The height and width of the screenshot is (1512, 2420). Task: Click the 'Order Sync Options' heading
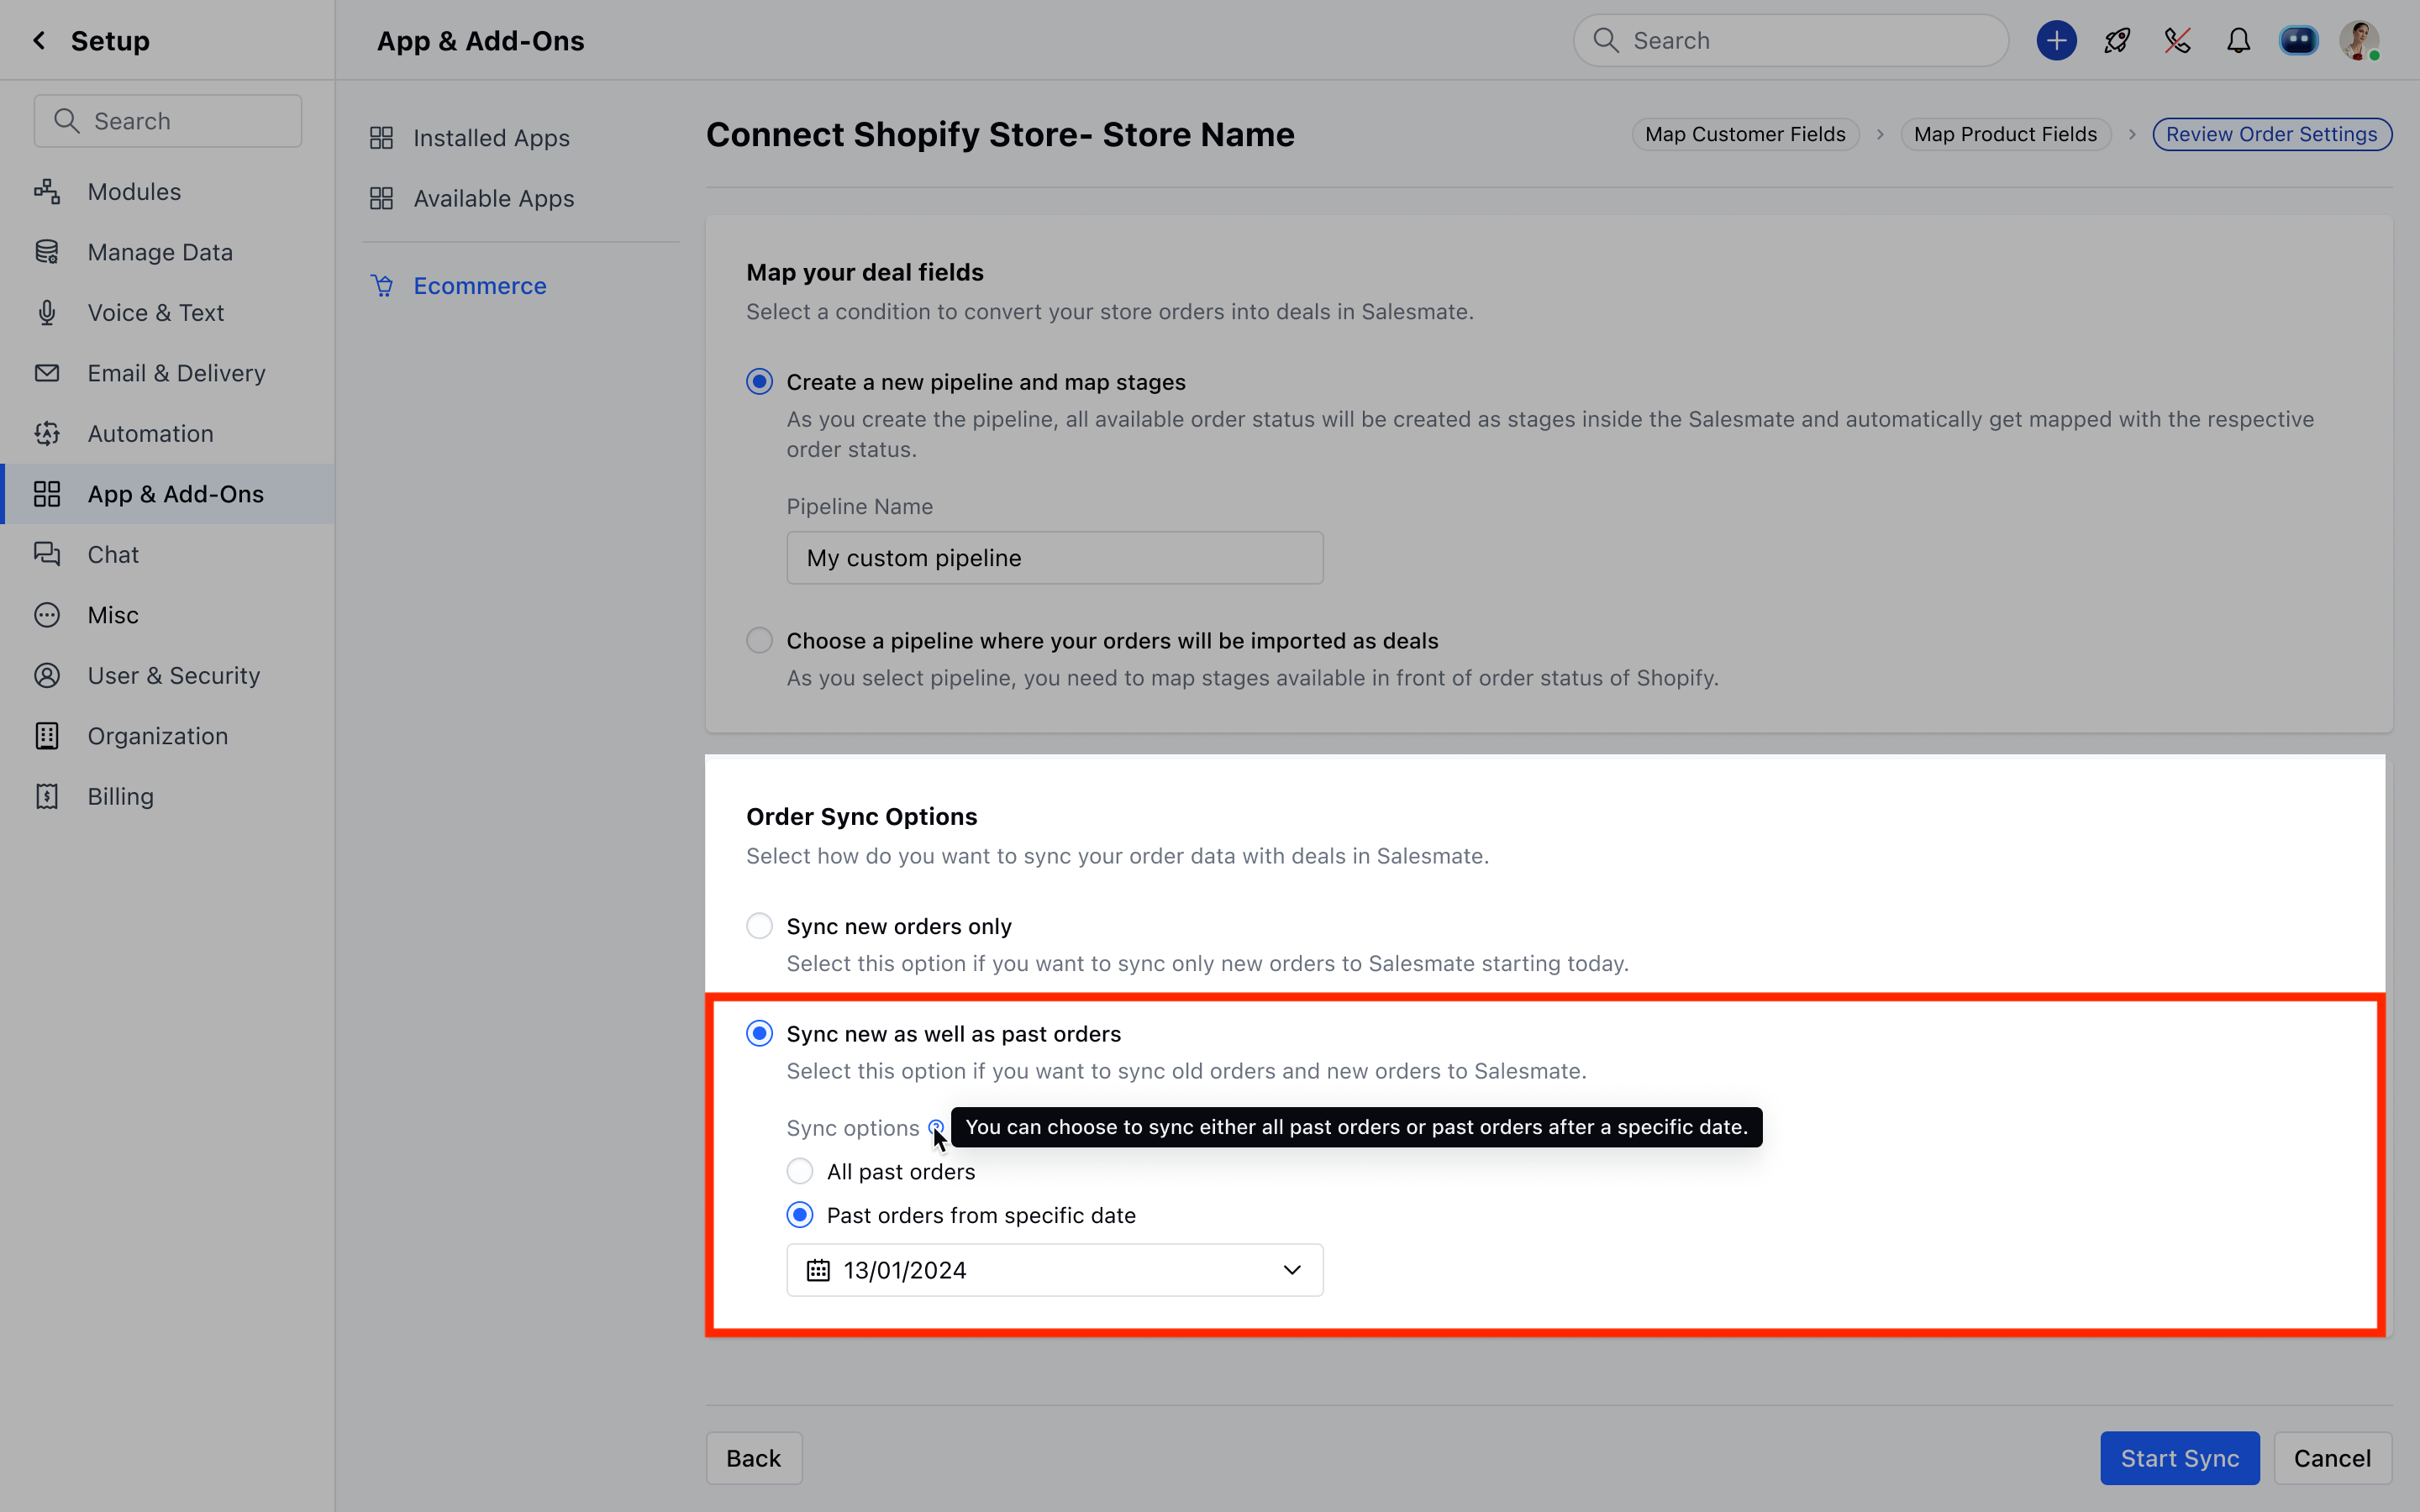point(861,816)
